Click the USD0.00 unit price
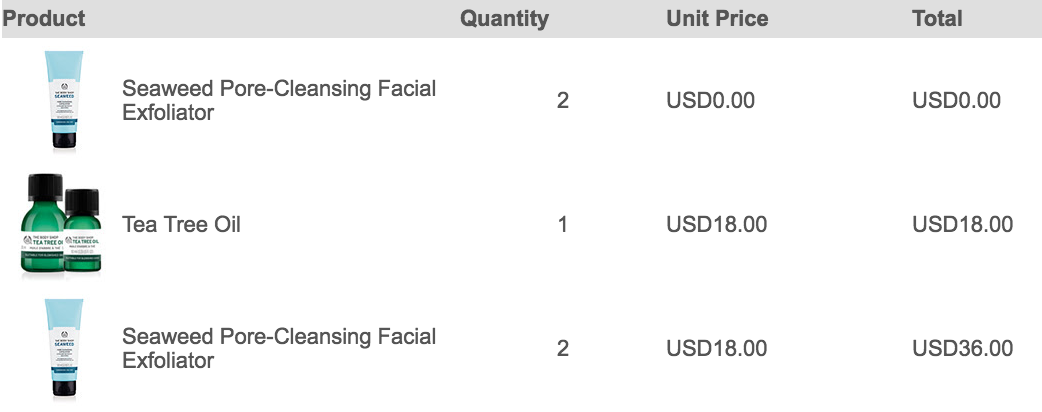This screenshot has height=412, width=1042. (x=711, y=100)
